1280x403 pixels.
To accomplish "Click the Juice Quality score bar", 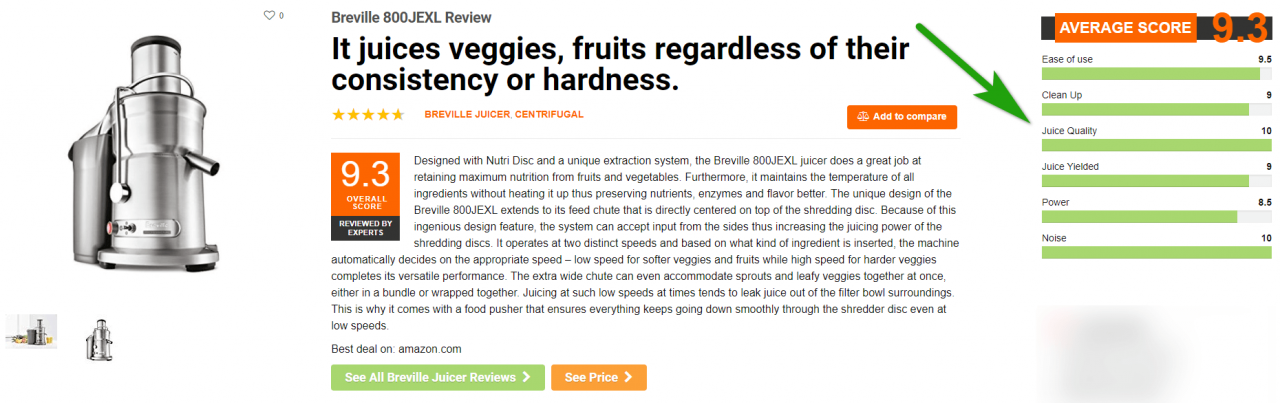I will tap(1157, 145).
